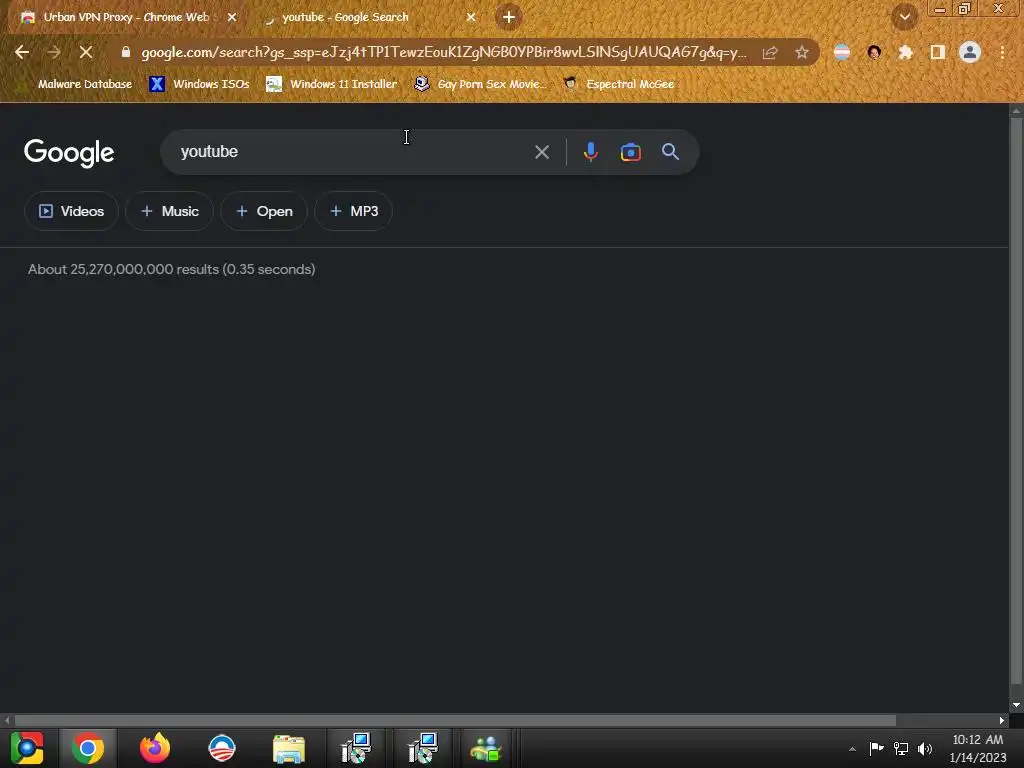1024x768 pixels.
Task: Open a new tab
Action: [509, 17]
